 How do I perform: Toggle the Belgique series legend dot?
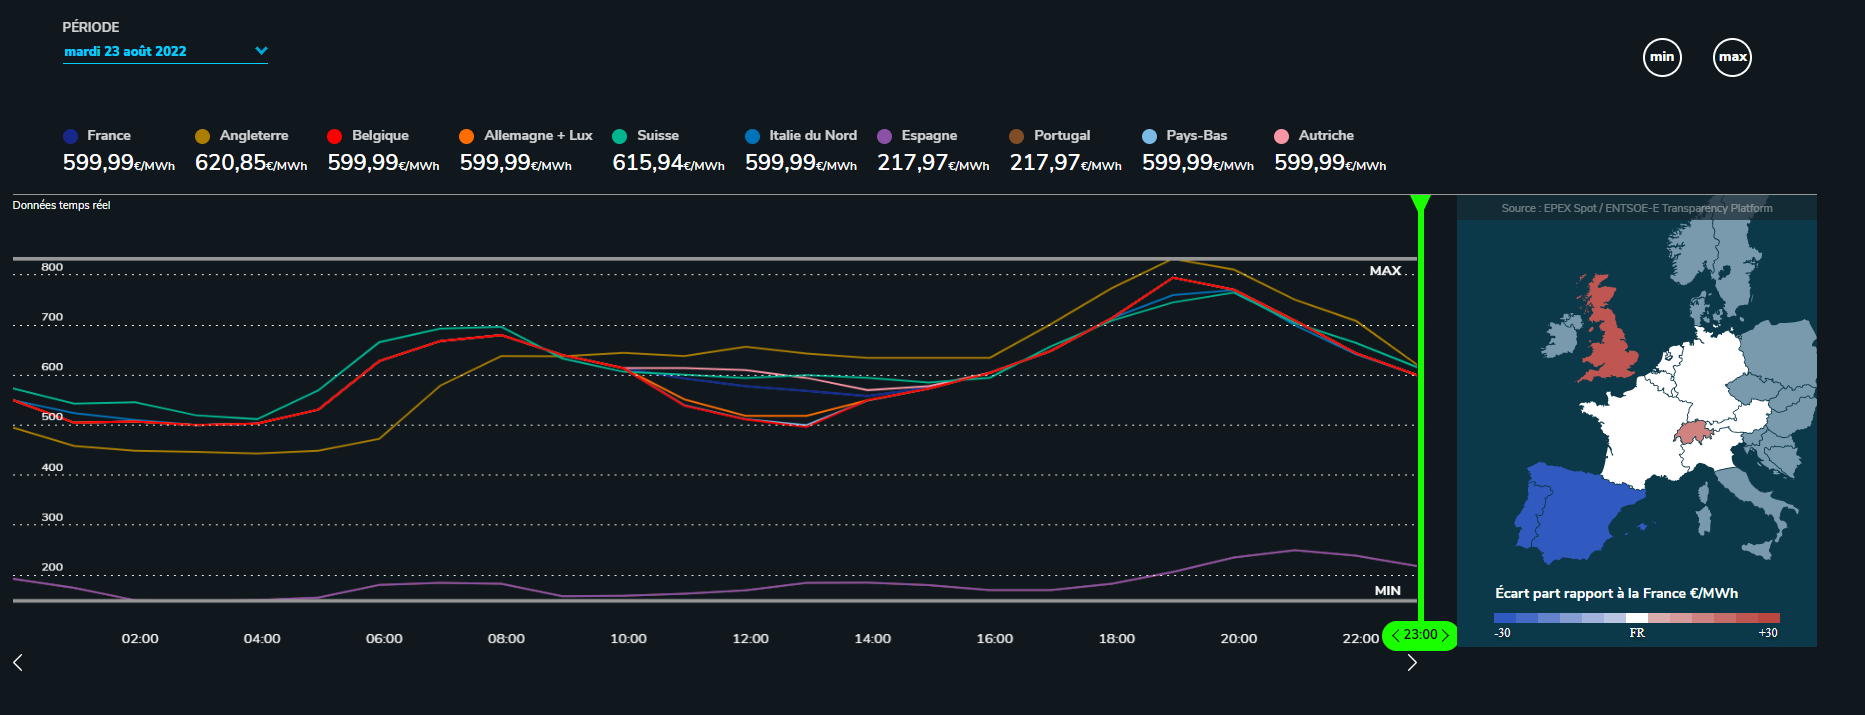tap(335, 136)
